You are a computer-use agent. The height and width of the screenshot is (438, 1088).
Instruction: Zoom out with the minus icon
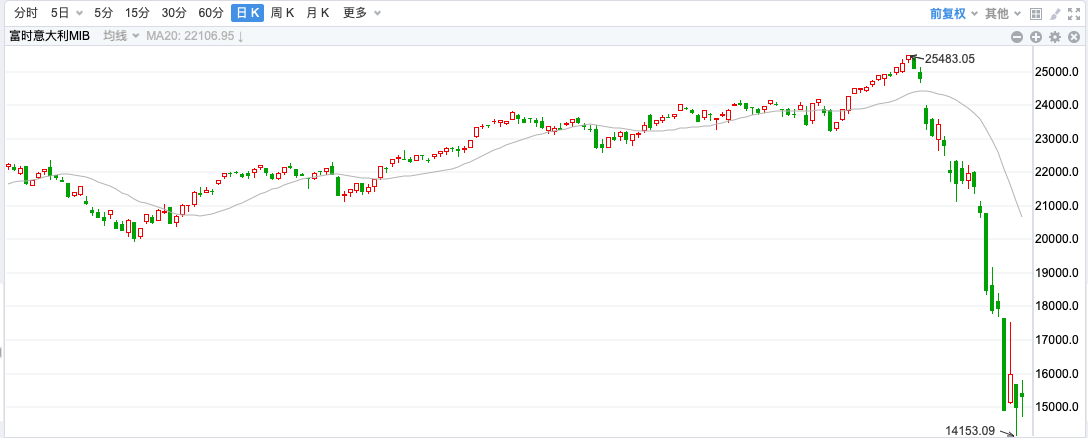(x=1017, y=37)
